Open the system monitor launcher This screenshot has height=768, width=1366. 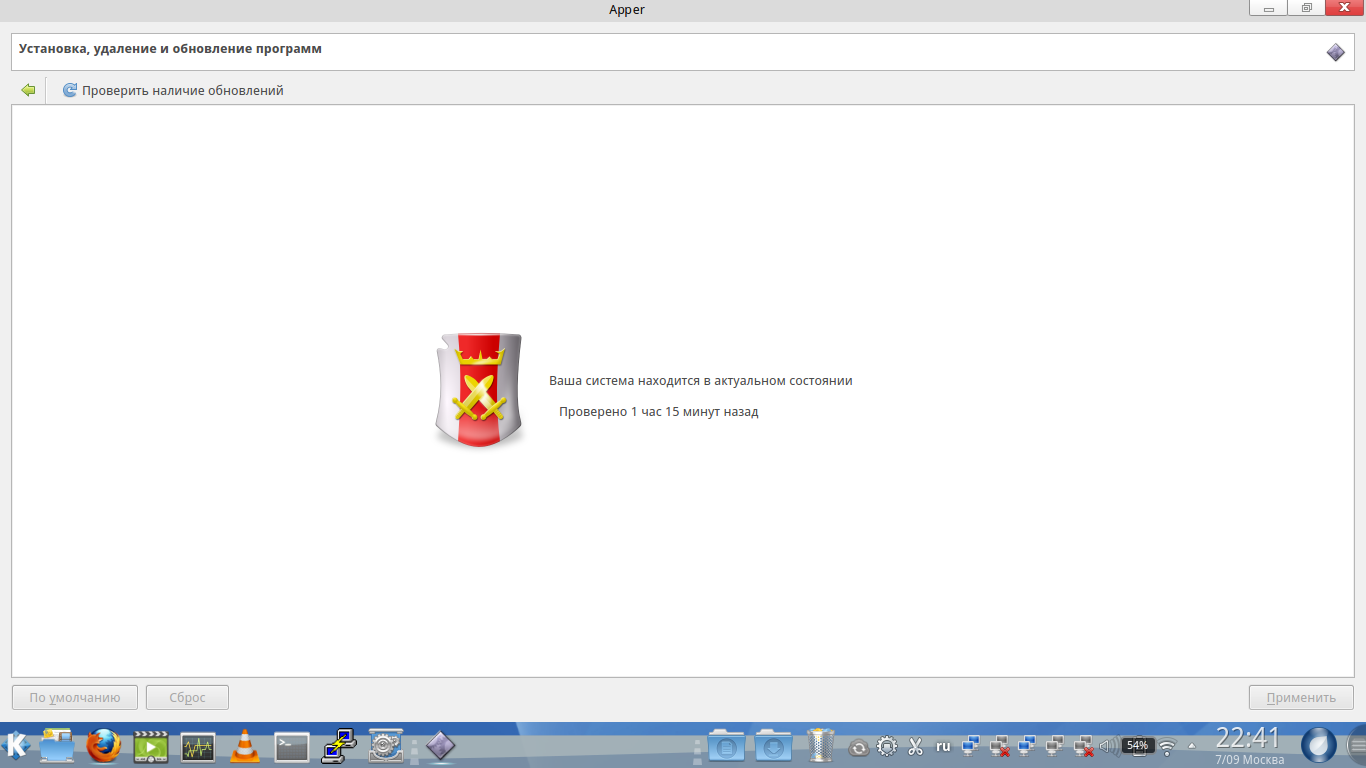tap(198, 746)
